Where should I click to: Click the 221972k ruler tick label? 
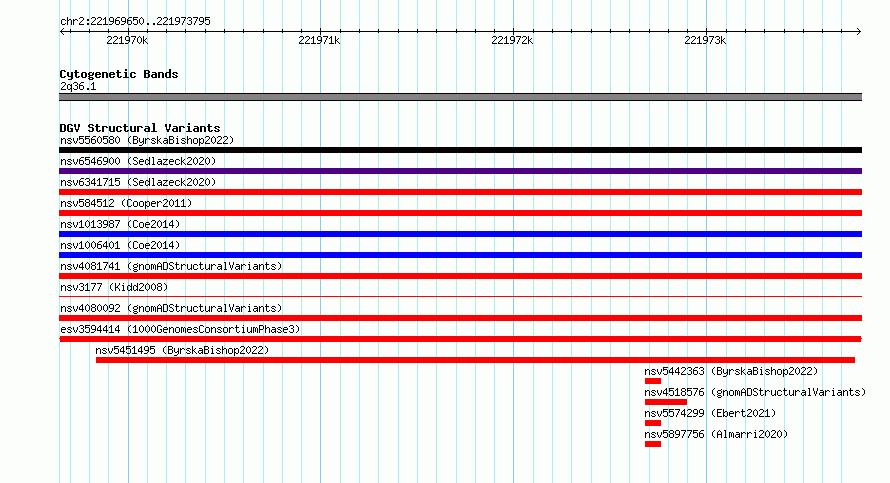coord(512,40)
